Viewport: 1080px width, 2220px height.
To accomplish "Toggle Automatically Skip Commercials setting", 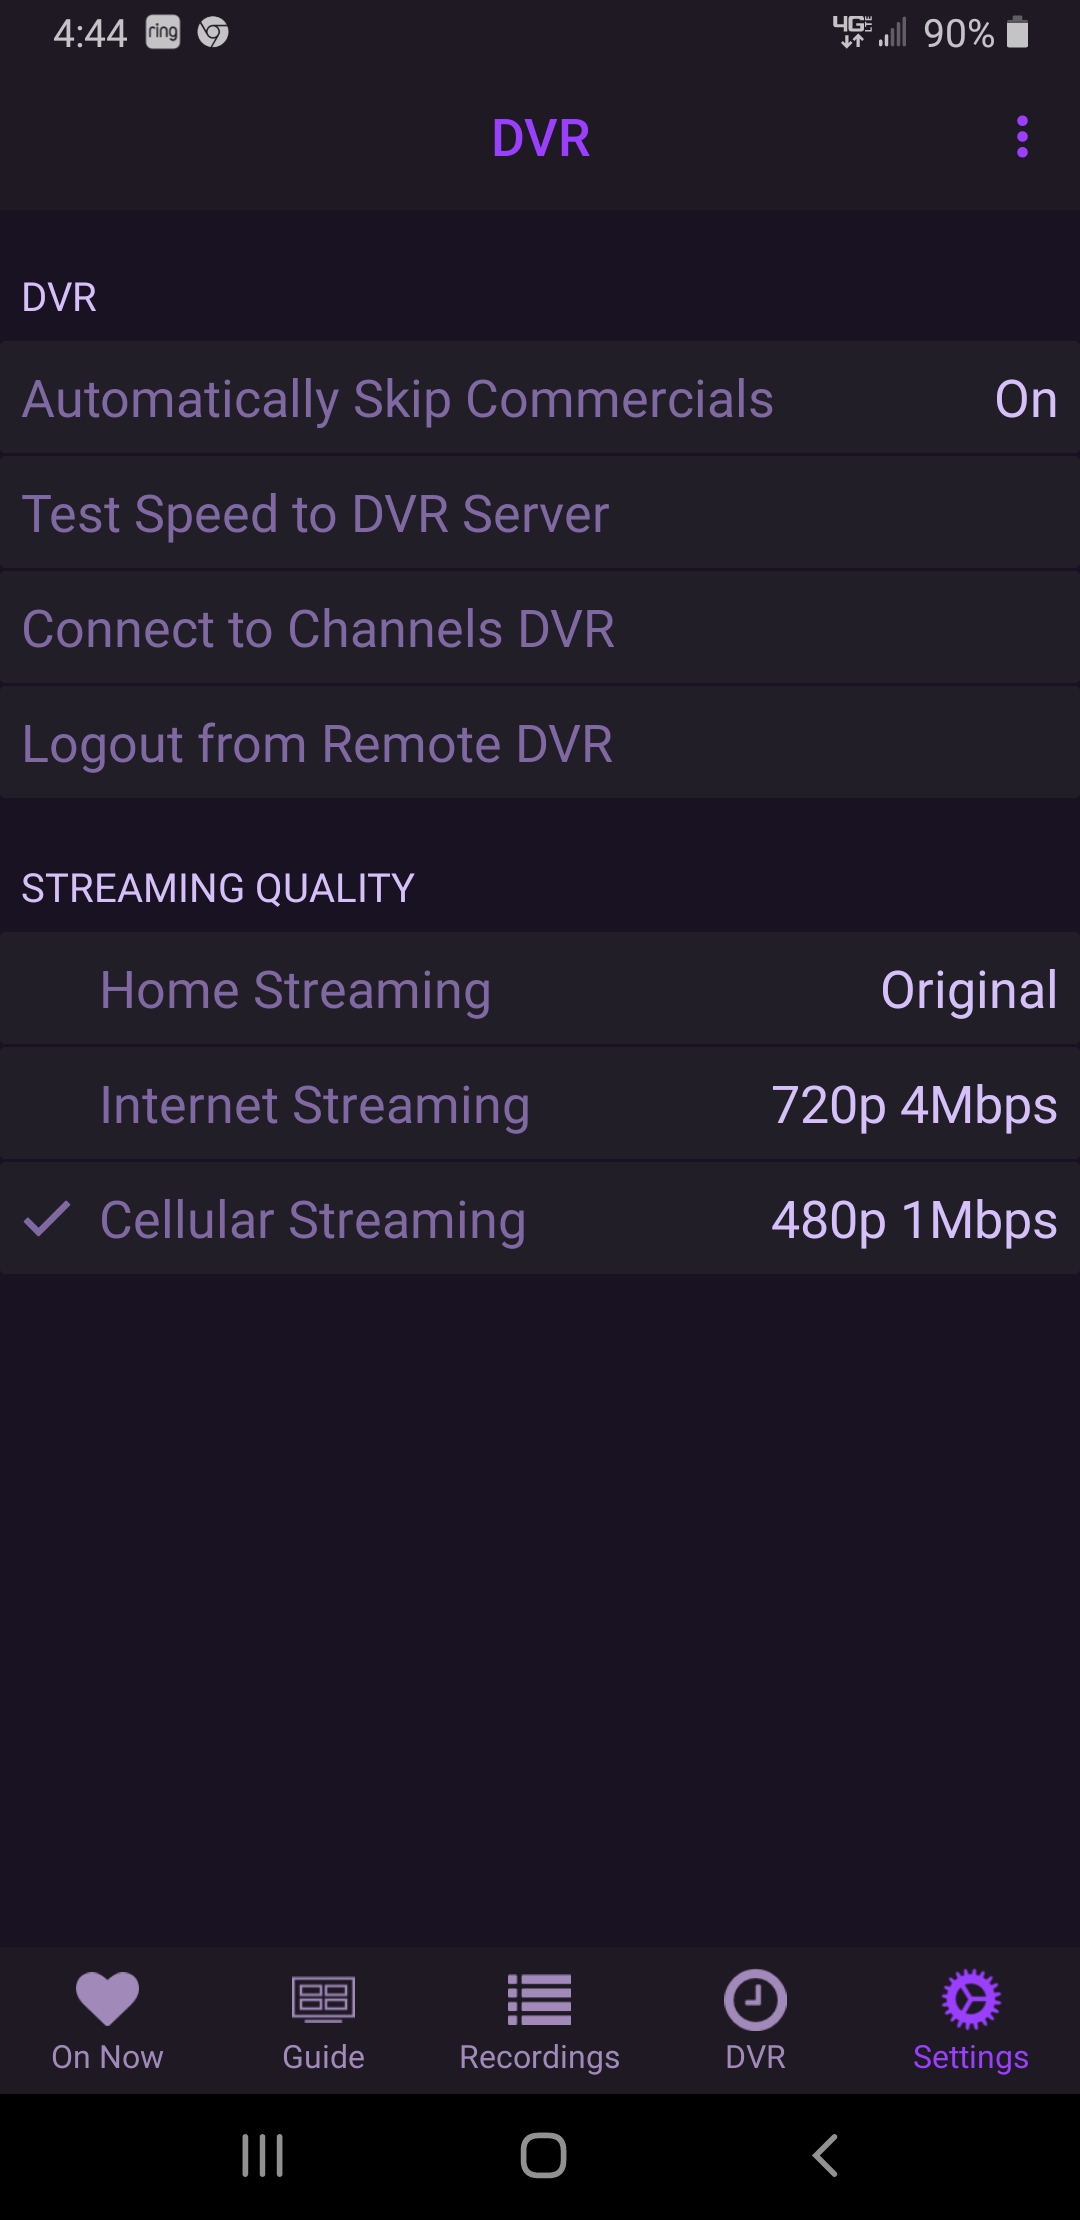I will [398, 399].
